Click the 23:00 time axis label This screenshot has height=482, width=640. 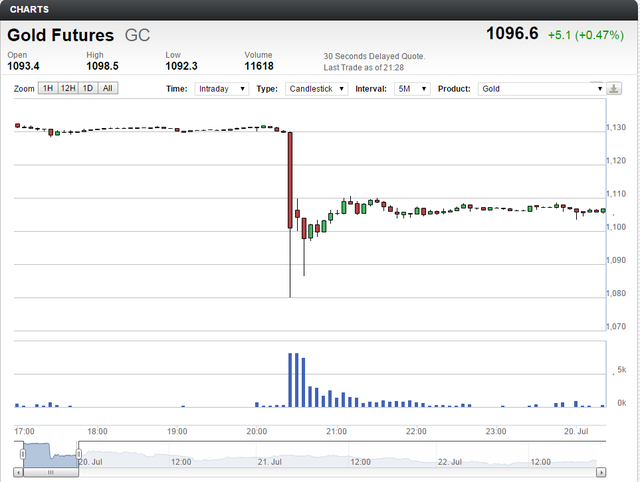(496, 431)
